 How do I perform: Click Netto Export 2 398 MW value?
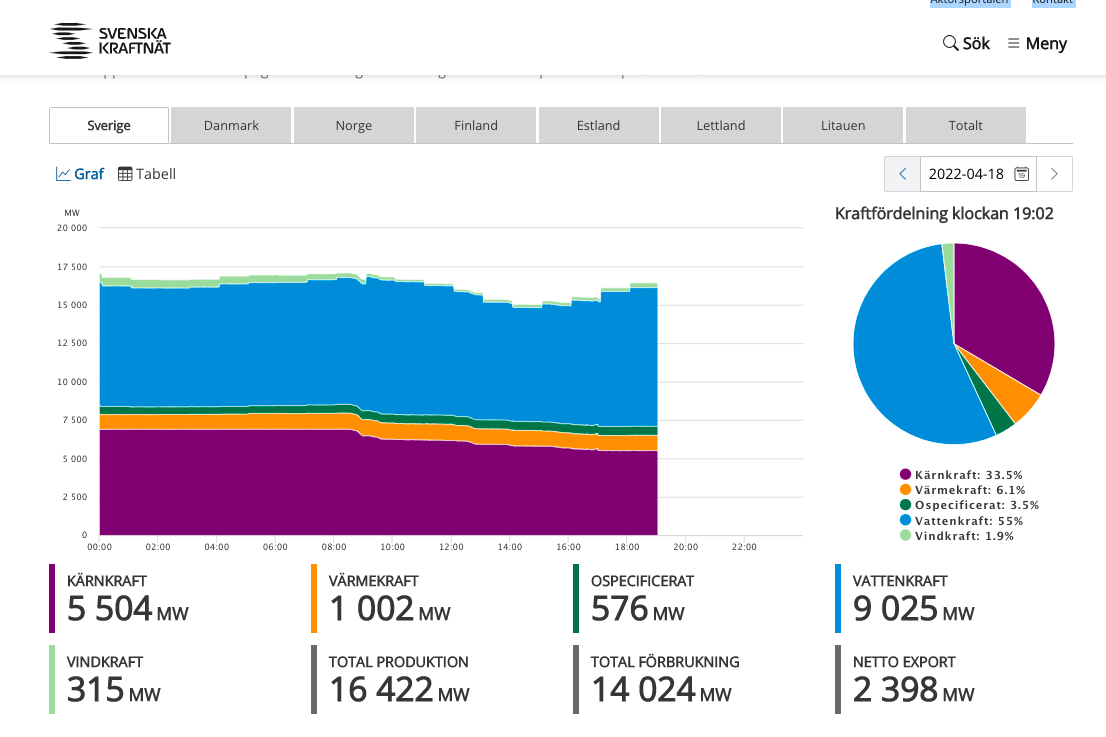point(913,690)
